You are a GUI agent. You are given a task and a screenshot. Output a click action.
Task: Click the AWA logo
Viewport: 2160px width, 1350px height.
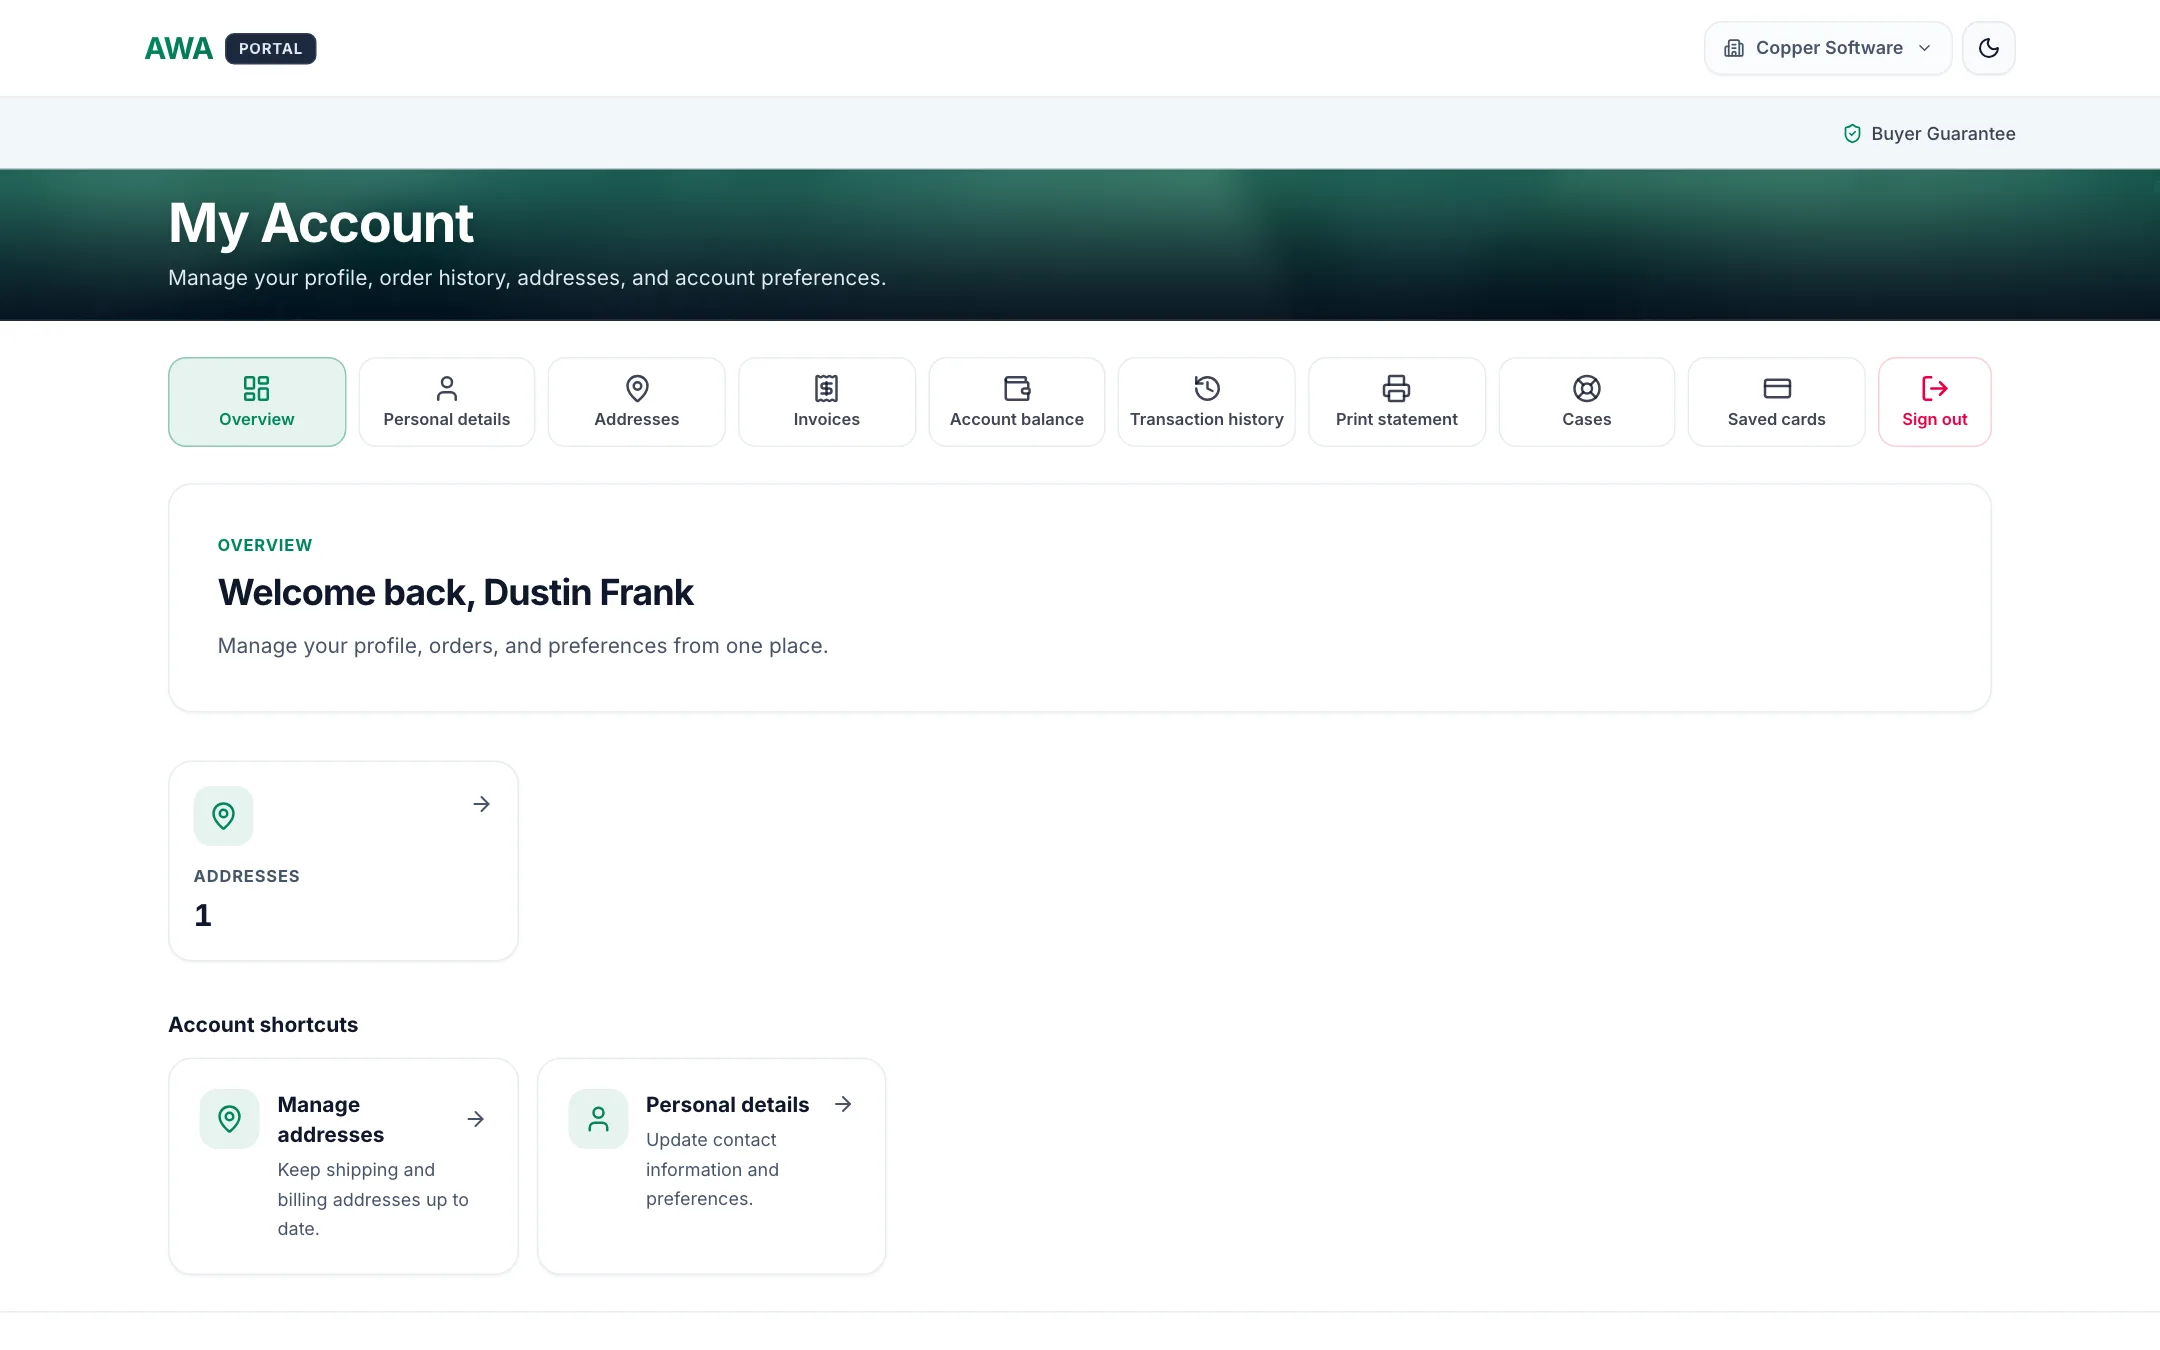178,48
